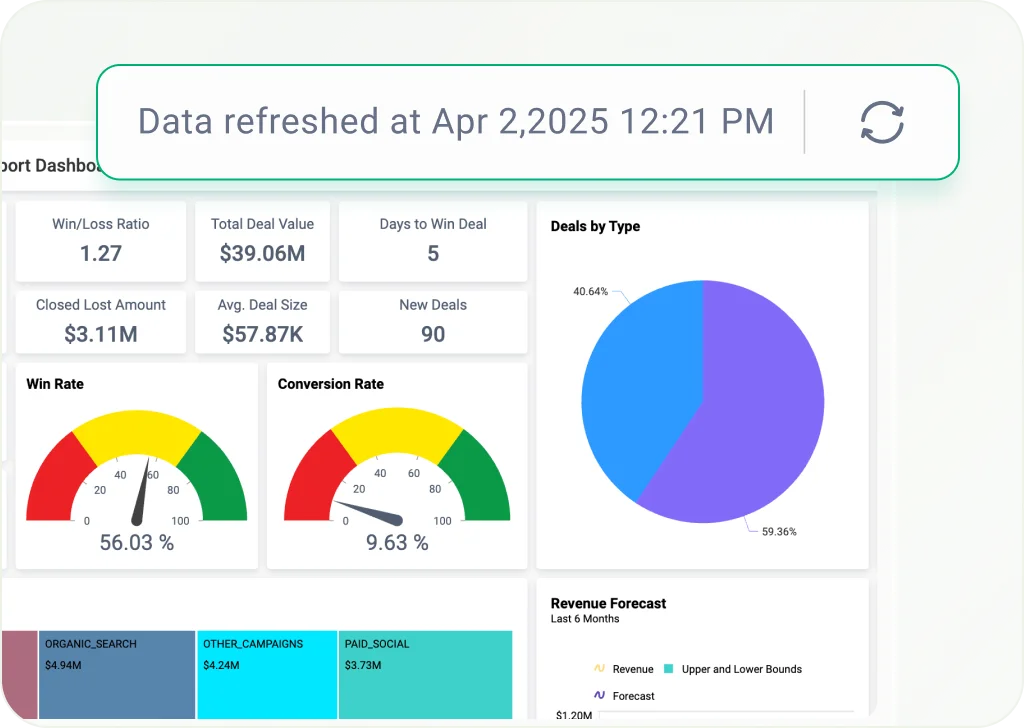Click the Upper and Lower Bounds legend square
The height and width of the screenshot is (728, 1024).
tap(668, 669)
